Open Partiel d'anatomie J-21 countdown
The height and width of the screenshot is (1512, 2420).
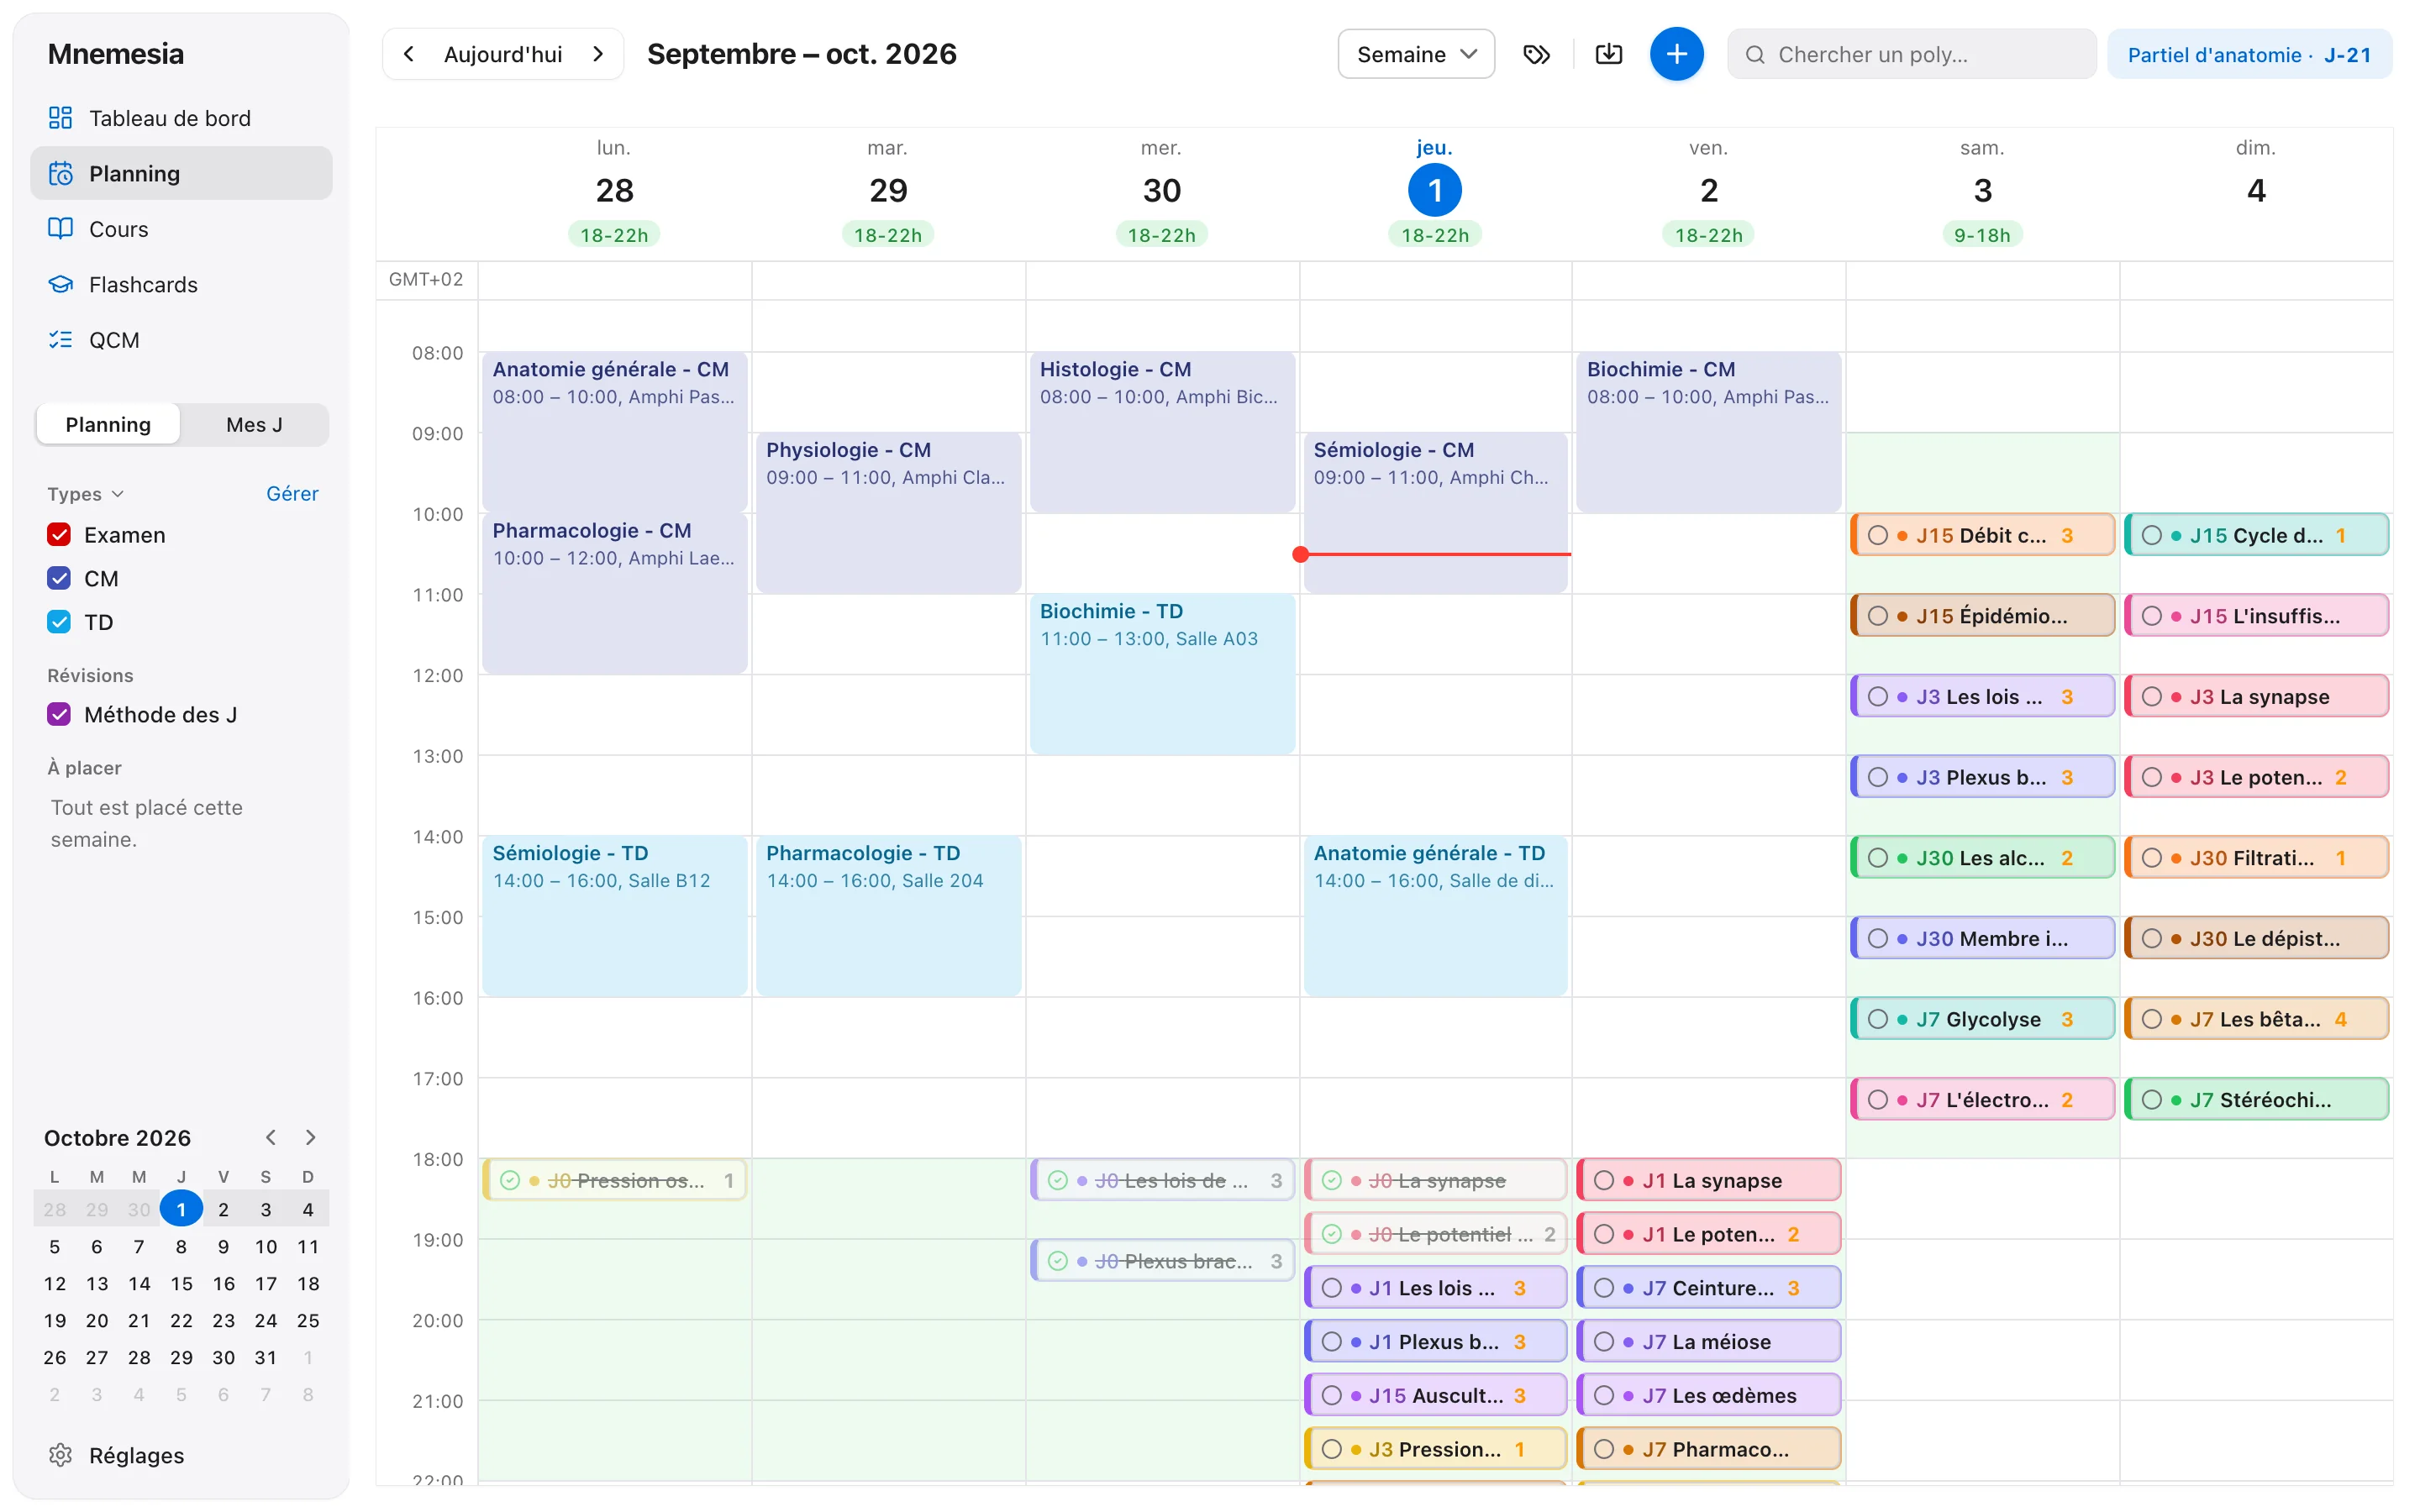coord(2249,54)
